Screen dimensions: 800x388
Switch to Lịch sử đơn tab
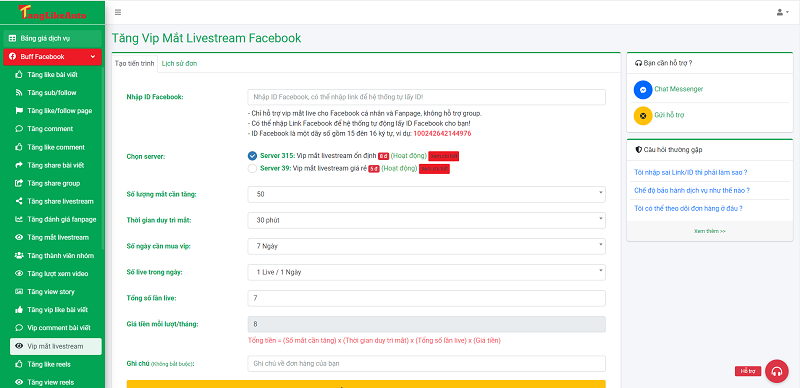tap(180, 64)
